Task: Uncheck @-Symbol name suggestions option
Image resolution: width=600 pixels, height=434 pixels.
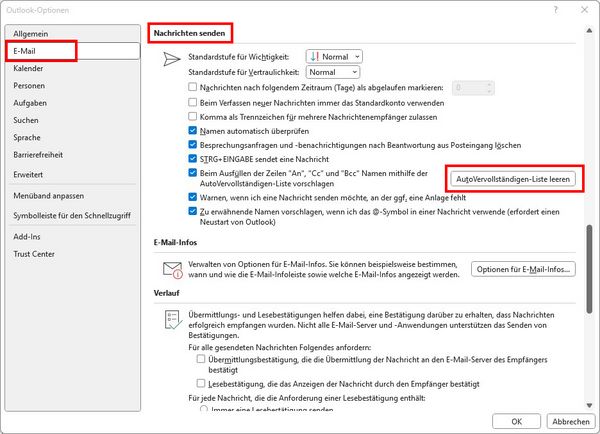Action: 192,211
